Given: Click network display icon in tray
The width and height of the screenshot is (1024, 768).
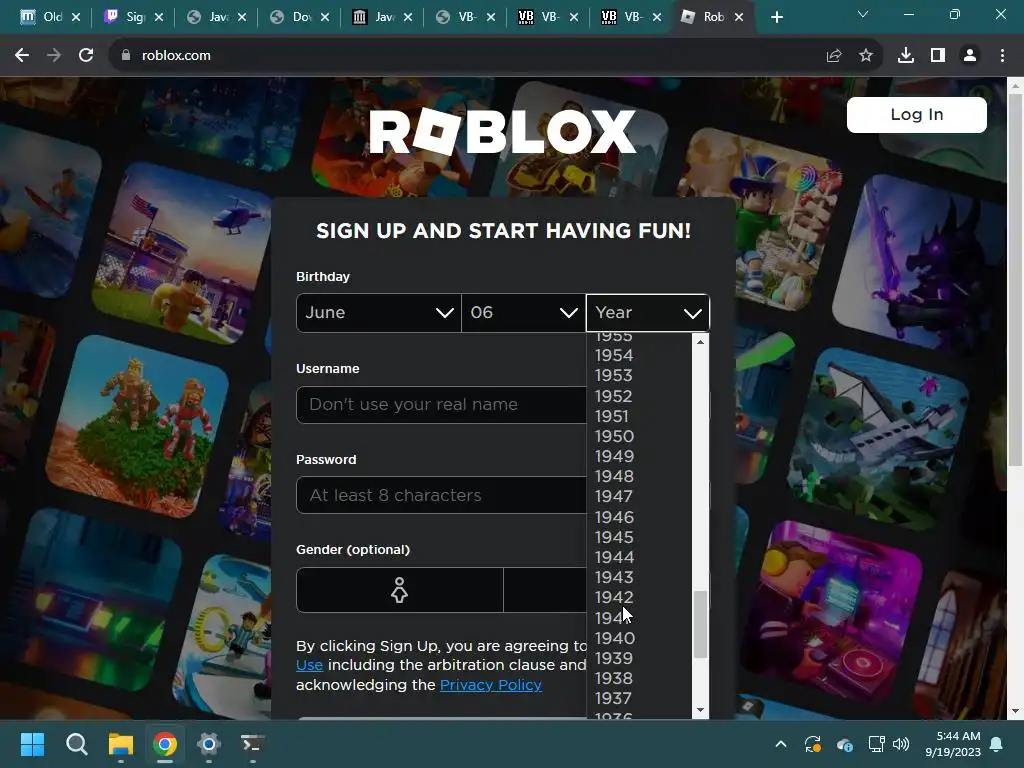Looking at the screenshot, I should pos(876,744).
